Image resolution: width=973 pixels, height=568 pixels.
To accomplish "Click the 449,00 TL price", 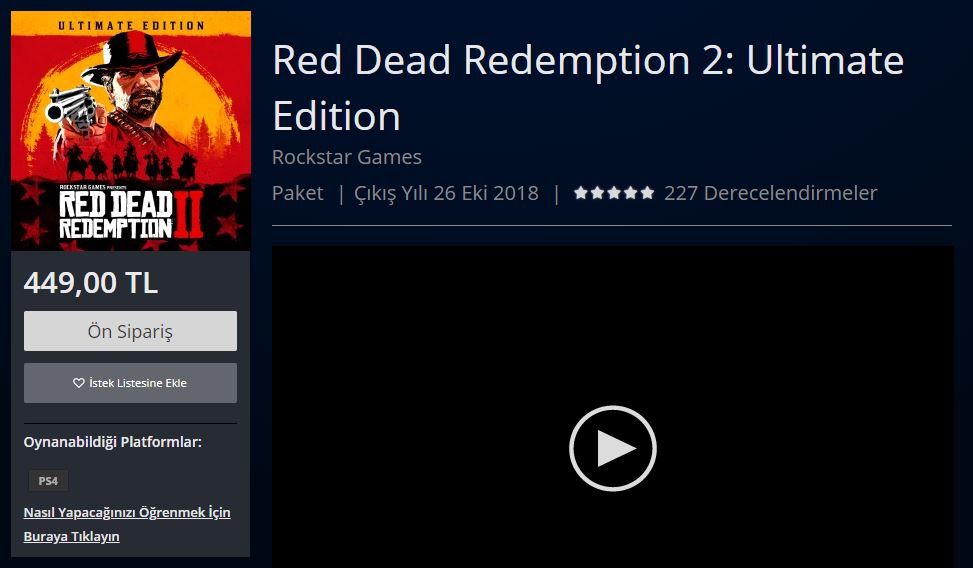I will coord(91,283).
